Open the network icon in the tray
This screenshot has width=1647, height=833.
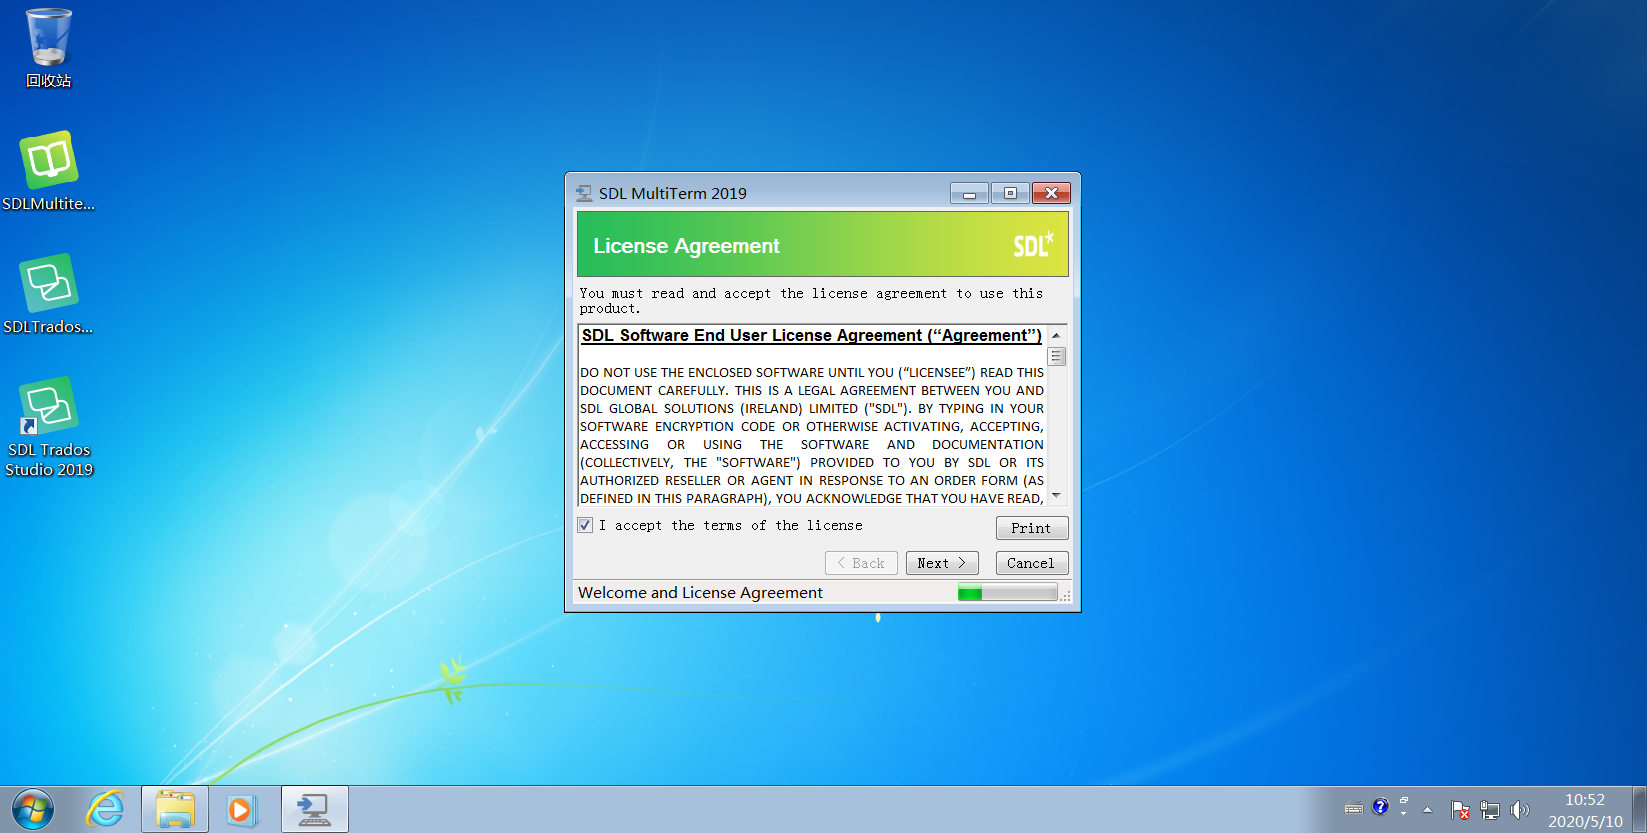tap(1490, 810)
